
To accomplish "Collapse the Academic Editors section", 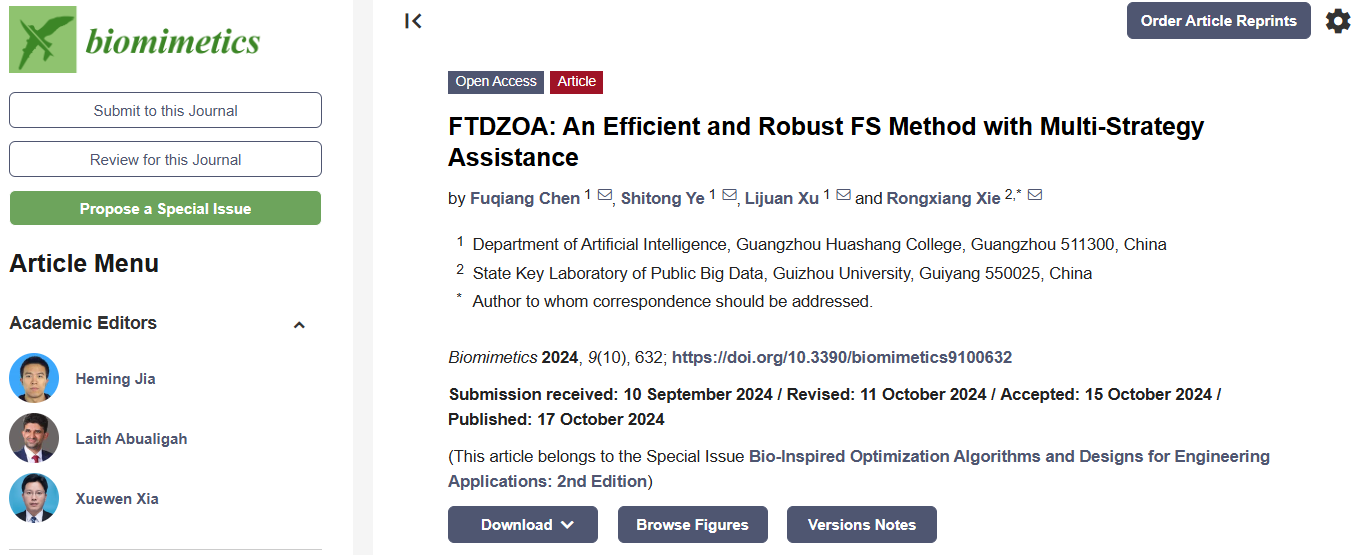I will click(x=299, y=325).
